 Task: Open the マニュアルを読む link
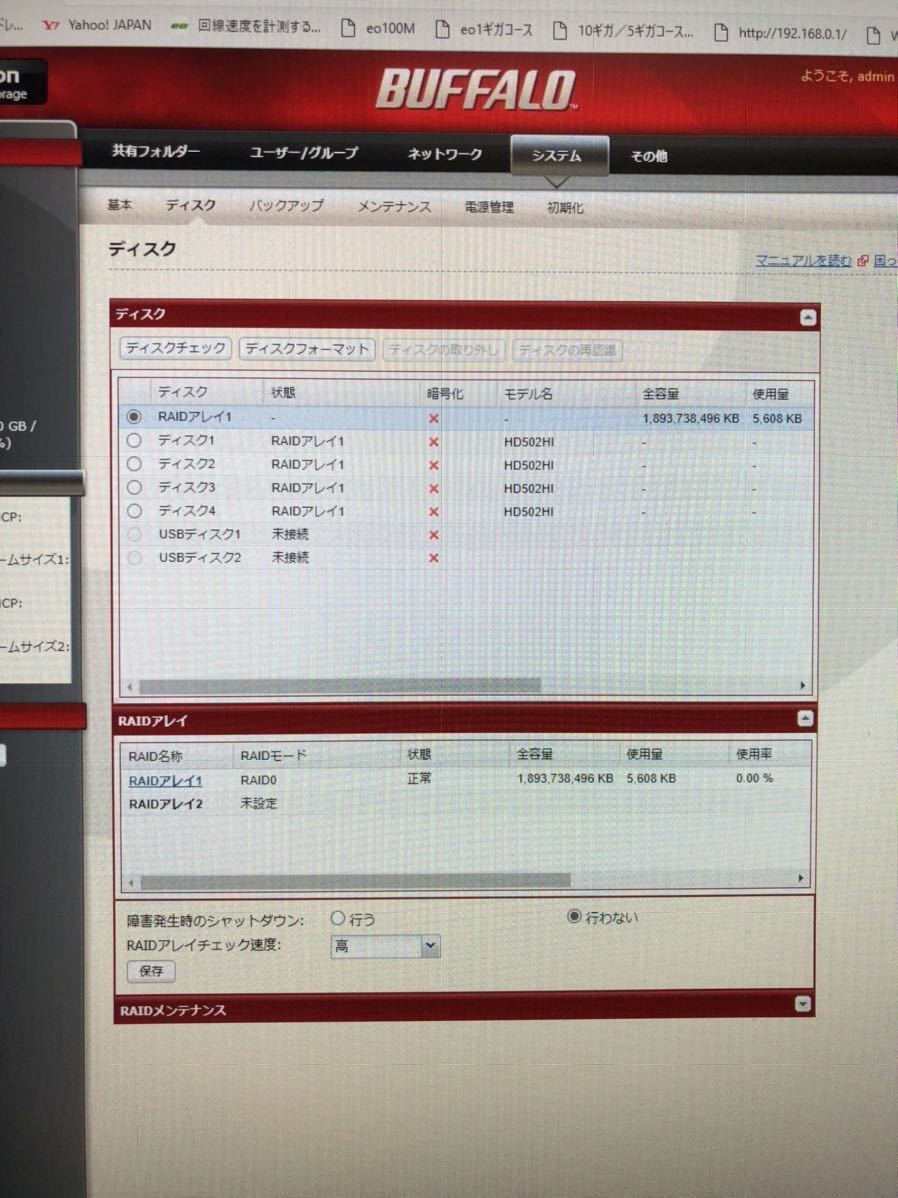803,260
